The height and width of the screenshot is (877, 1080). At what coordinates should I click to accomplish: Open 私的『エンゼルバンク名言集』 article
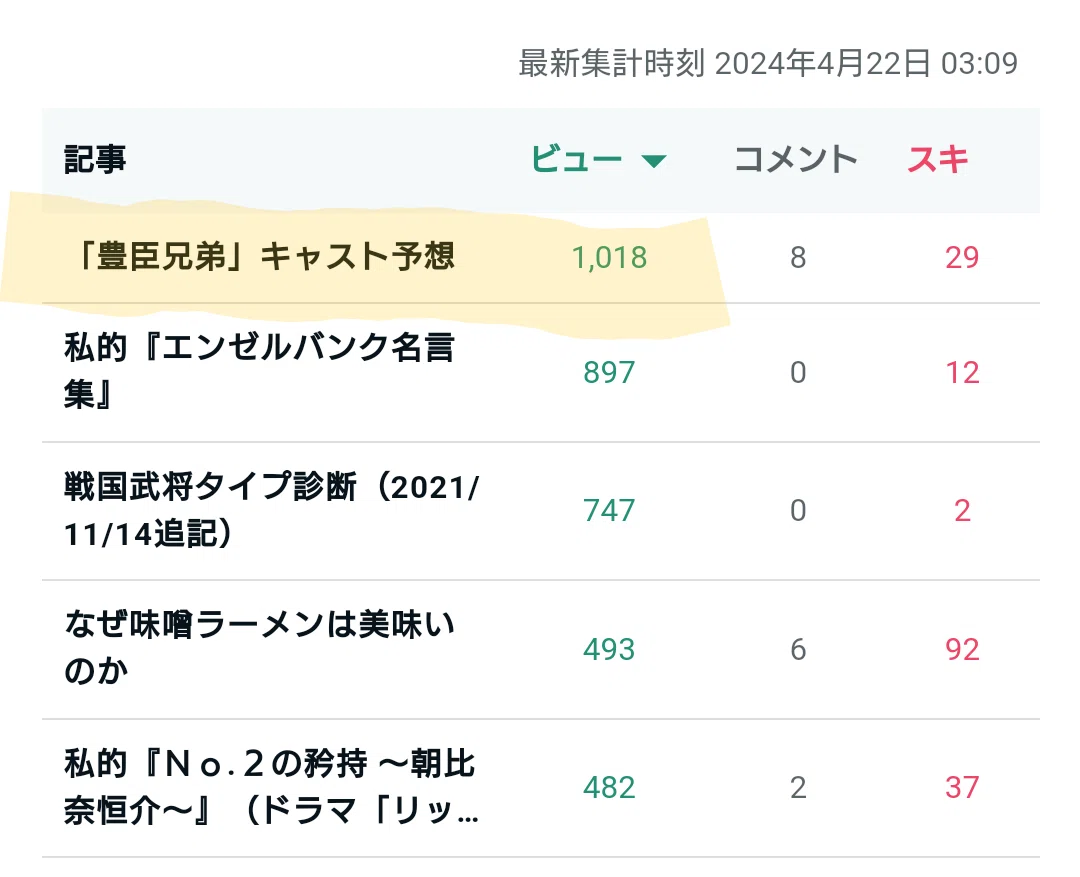[x=260, y=371]
